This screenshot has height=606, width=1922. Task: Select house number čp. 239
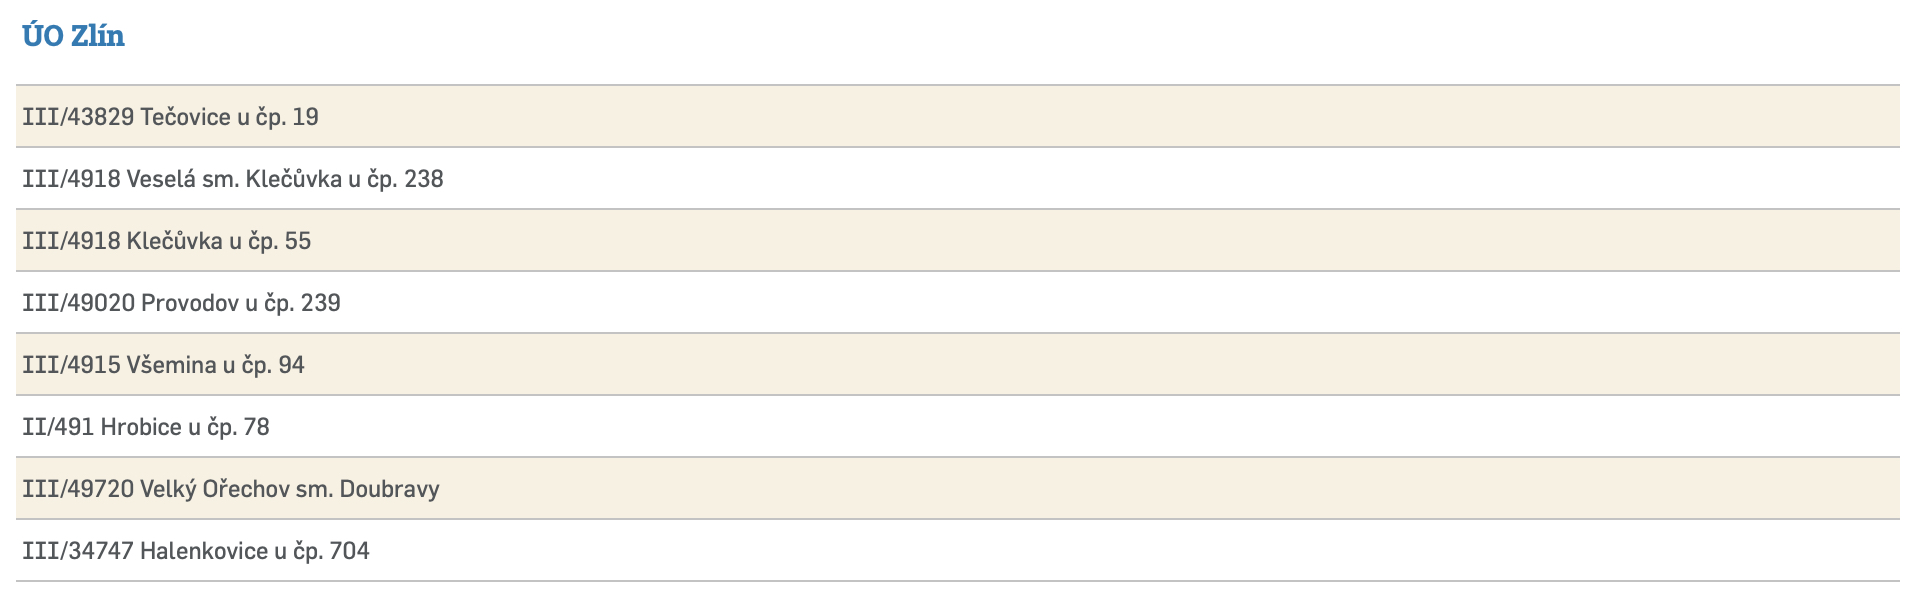(x=302, y=303)
